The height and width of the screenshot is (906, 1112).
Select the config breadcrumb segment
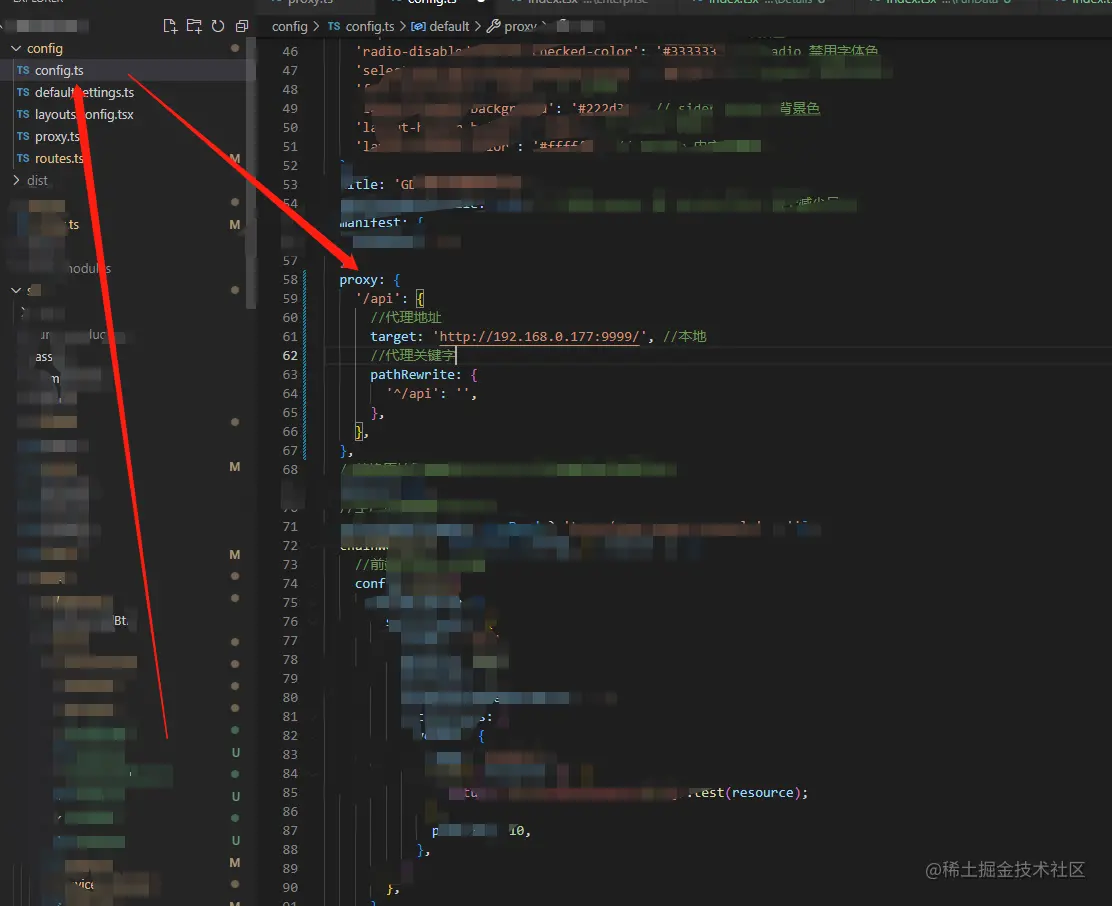coord(289,26)
